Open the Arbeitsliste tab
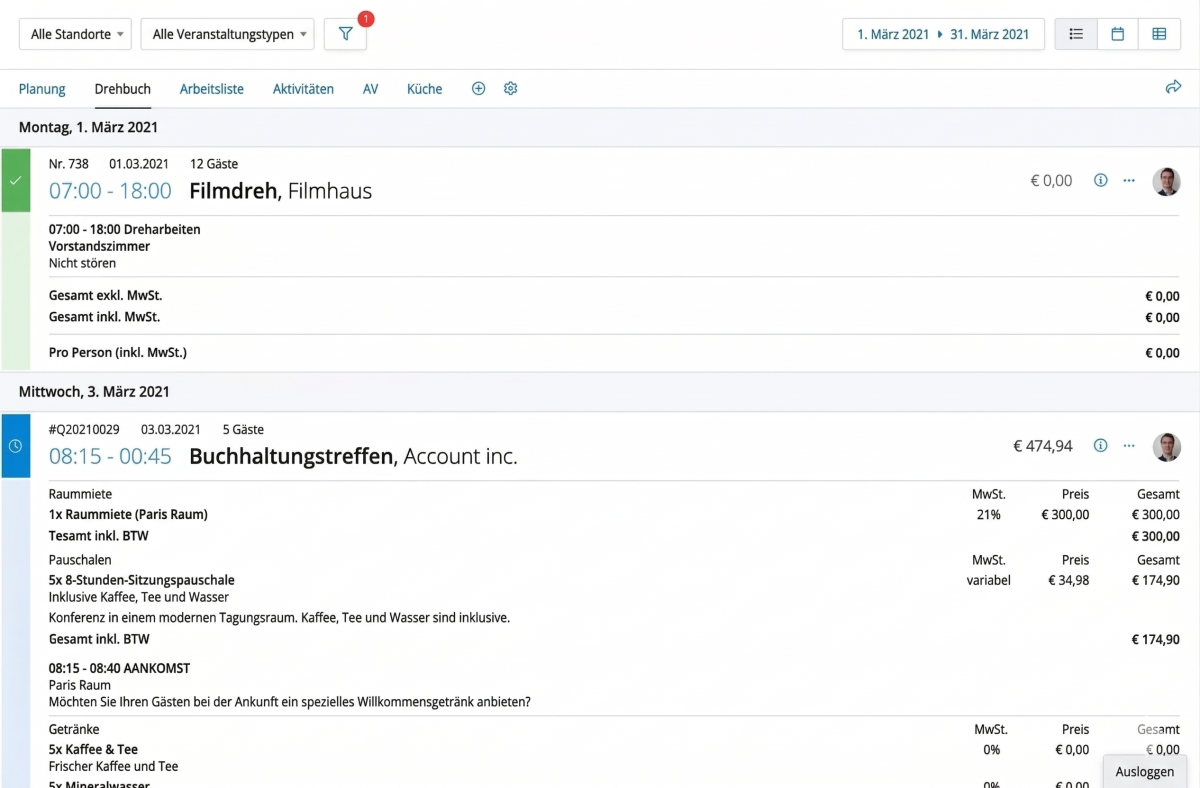Image resolution: width=1200 pixels, height=788 pixels. coord(211,89)
